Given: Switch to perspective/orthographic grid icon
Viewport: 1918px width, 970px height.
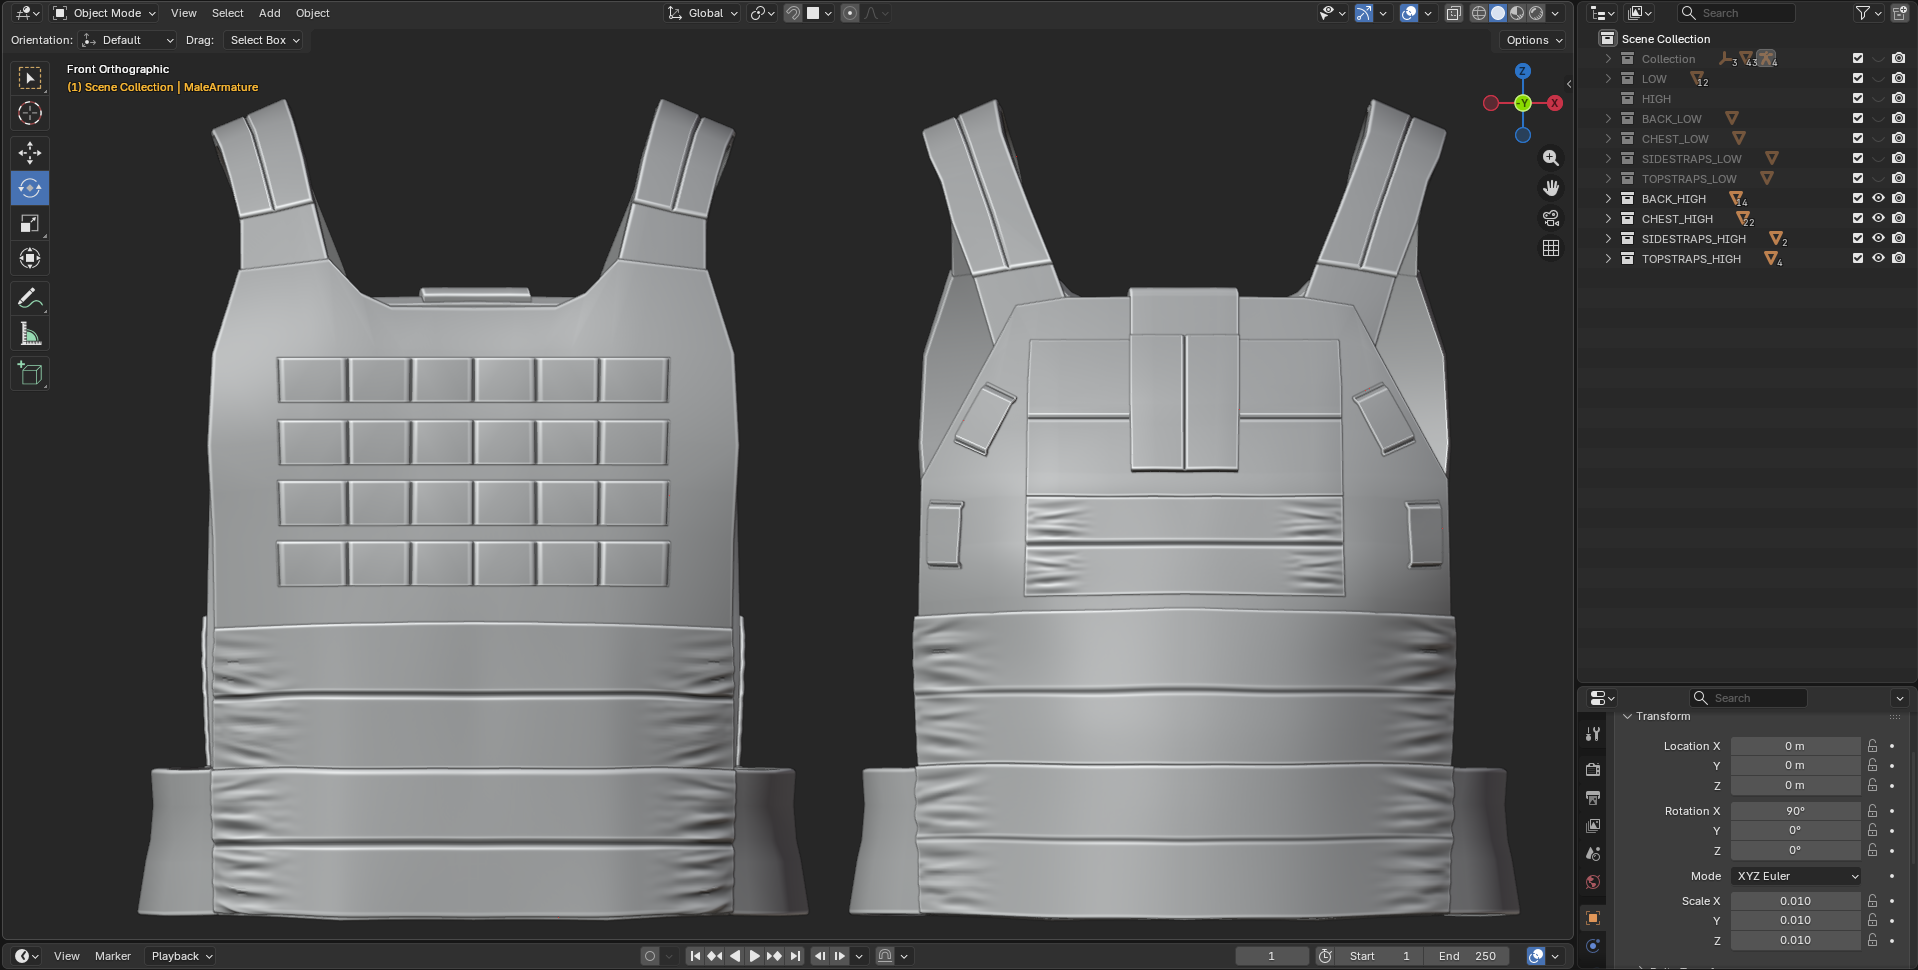Looking at the screenshot, I should (x=1550, y=248).
